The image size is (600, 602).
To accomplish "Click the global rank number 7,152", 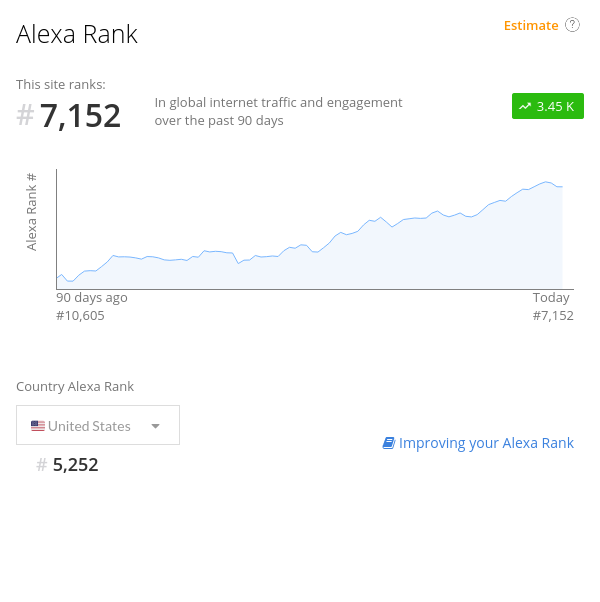I will [x=81, y=116].
